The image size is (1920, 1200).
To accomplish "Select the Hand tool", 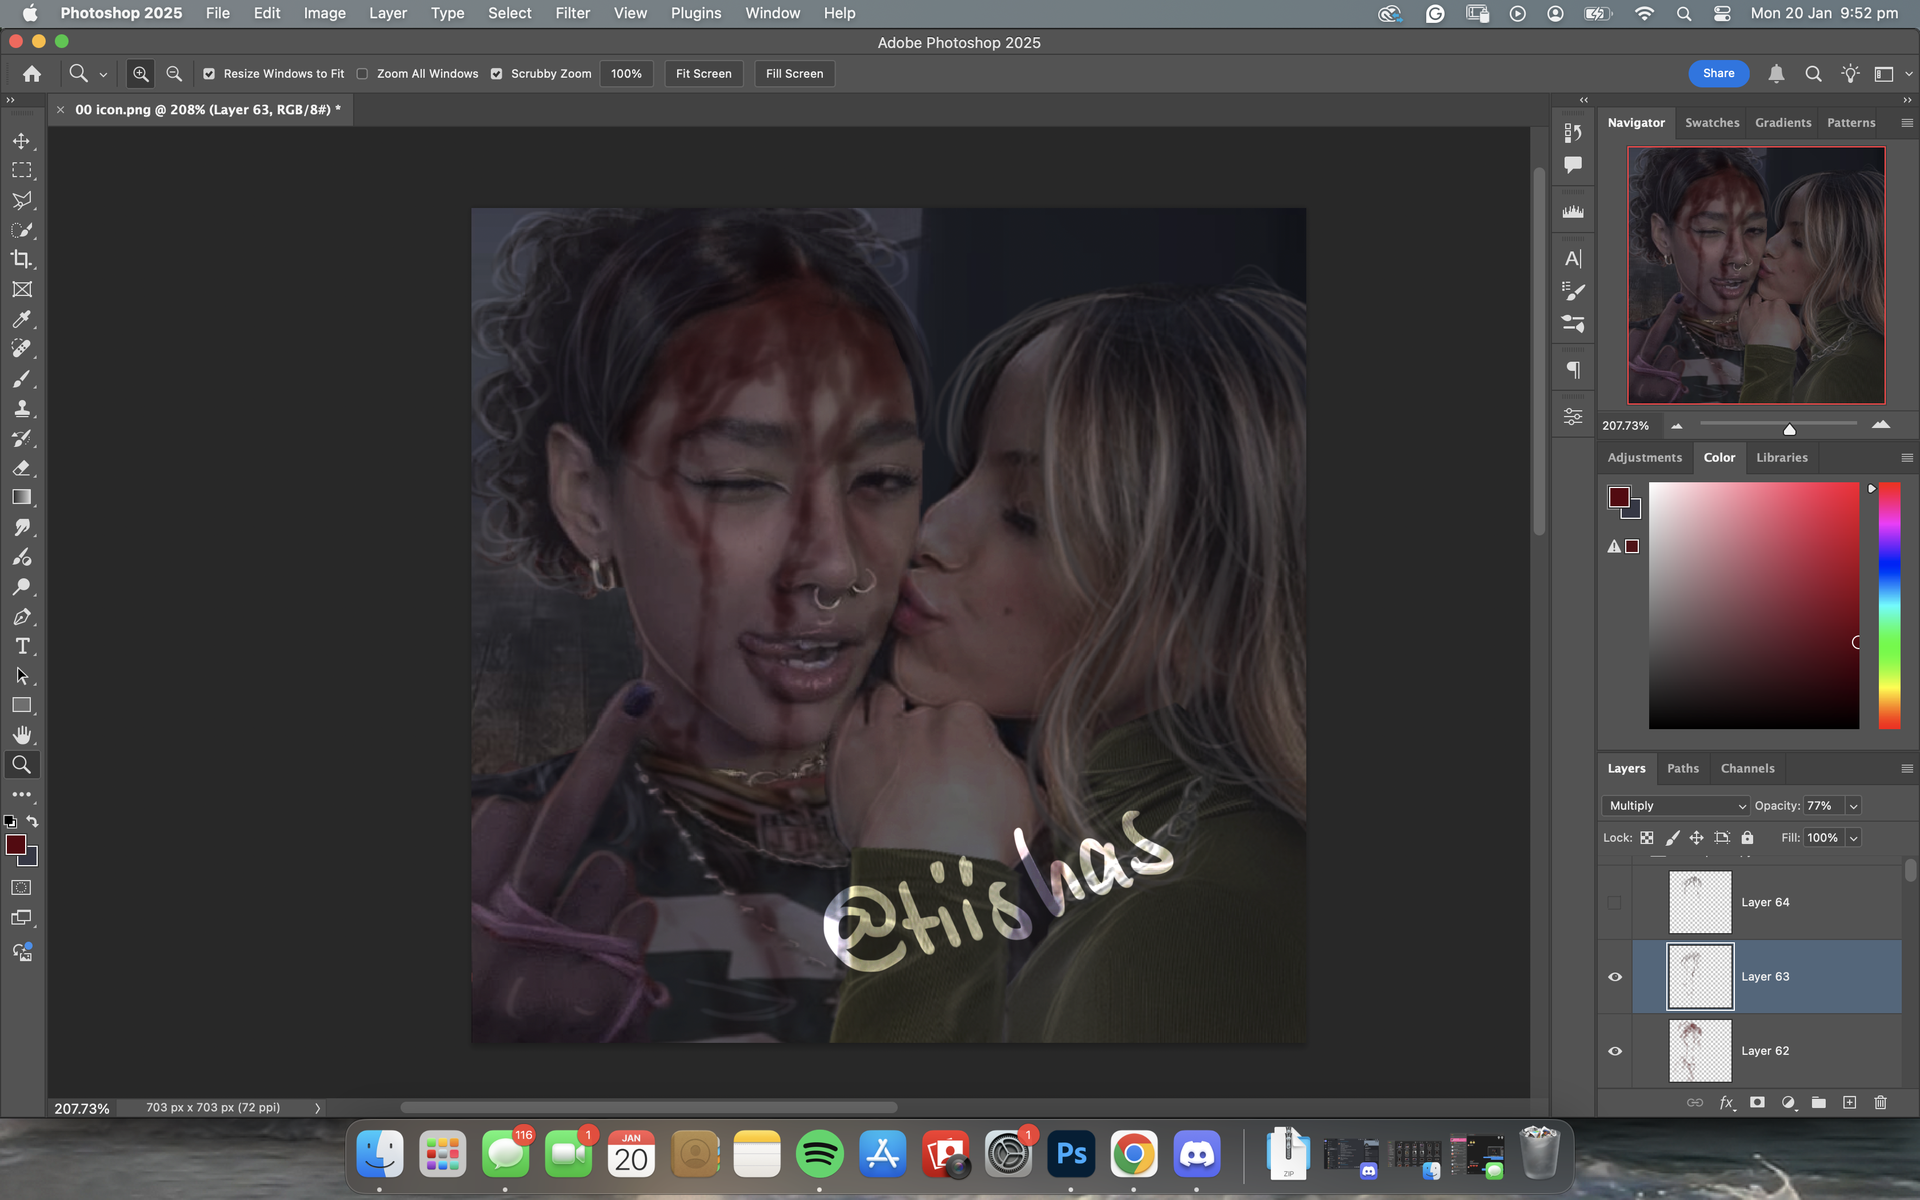I will [x=21, y=735].
